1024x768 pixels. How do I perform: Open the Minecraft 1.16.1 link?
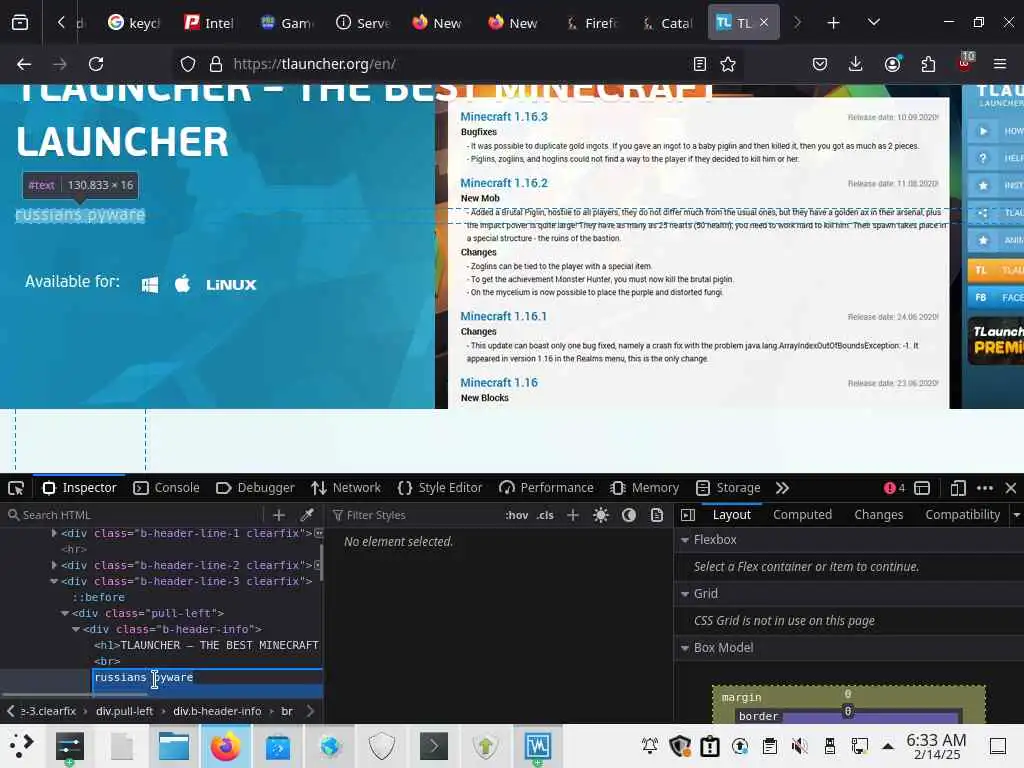(x=504, y=317)
